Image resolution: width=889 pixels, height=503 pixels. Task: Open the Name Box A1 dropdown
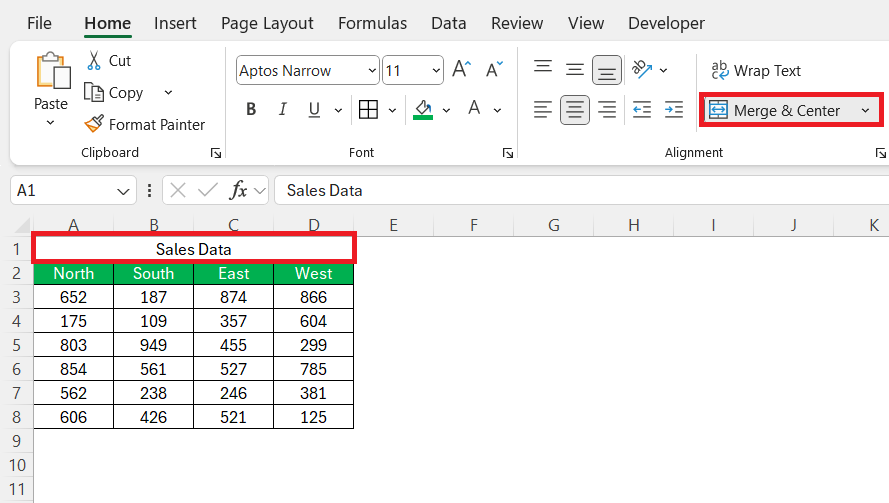(x=123, y=191)
